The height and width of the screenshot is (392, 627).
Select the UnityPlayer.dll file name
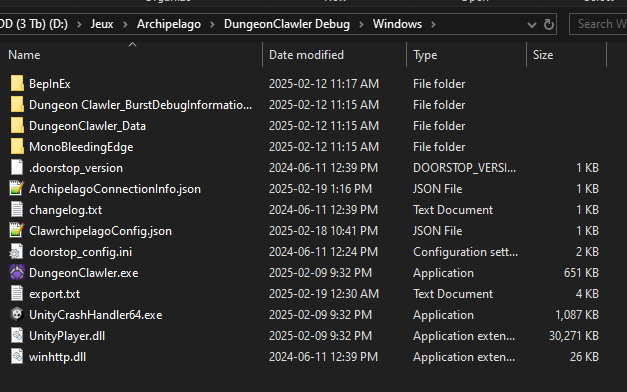[x=67, y=336]
